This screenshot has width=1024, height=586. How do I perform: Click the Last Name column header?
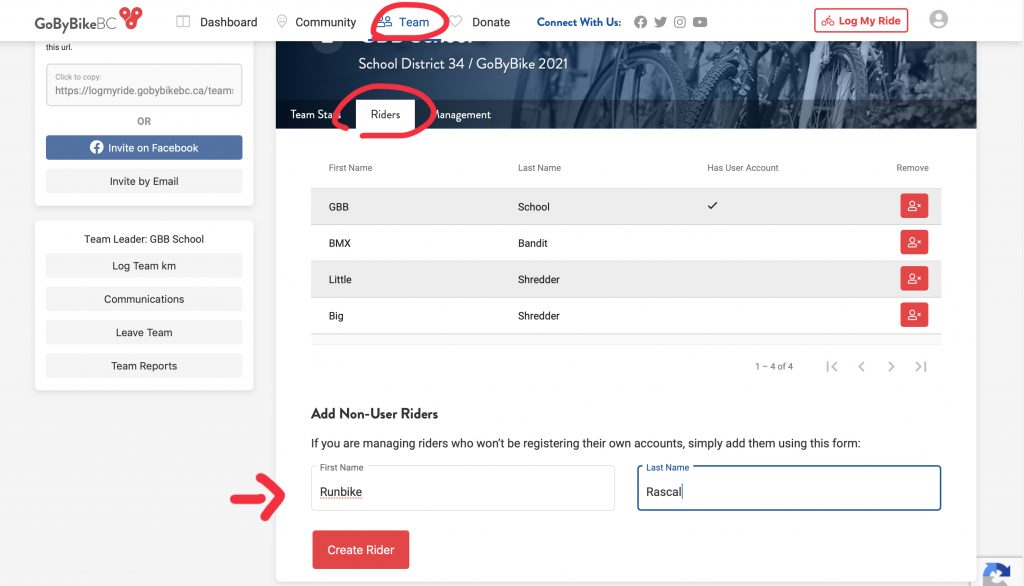pyautogui.click(x=539, y=168)
